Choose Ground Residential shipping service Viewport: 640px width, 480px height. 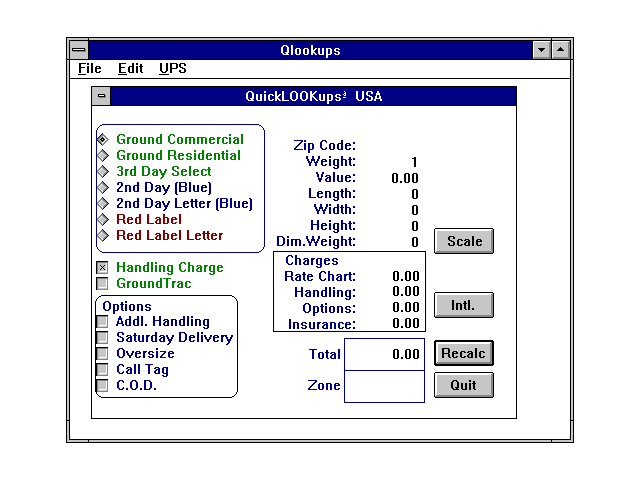click(x=103, y=156)
